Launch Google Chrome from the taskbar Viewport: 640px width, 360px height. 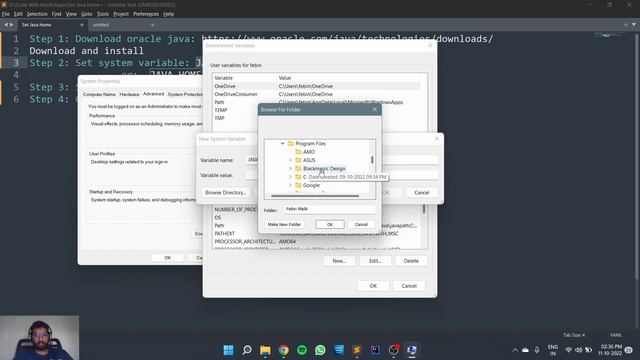click(284, 350)
